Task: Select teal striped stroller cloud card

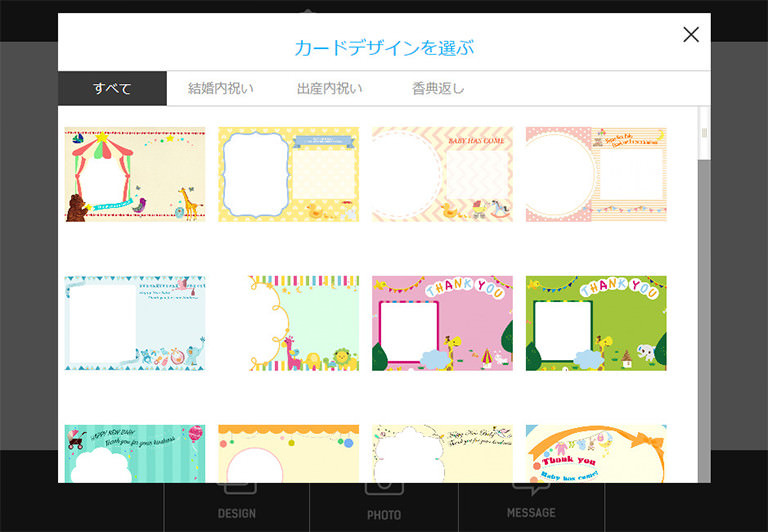Action: (x=135, y=454)
